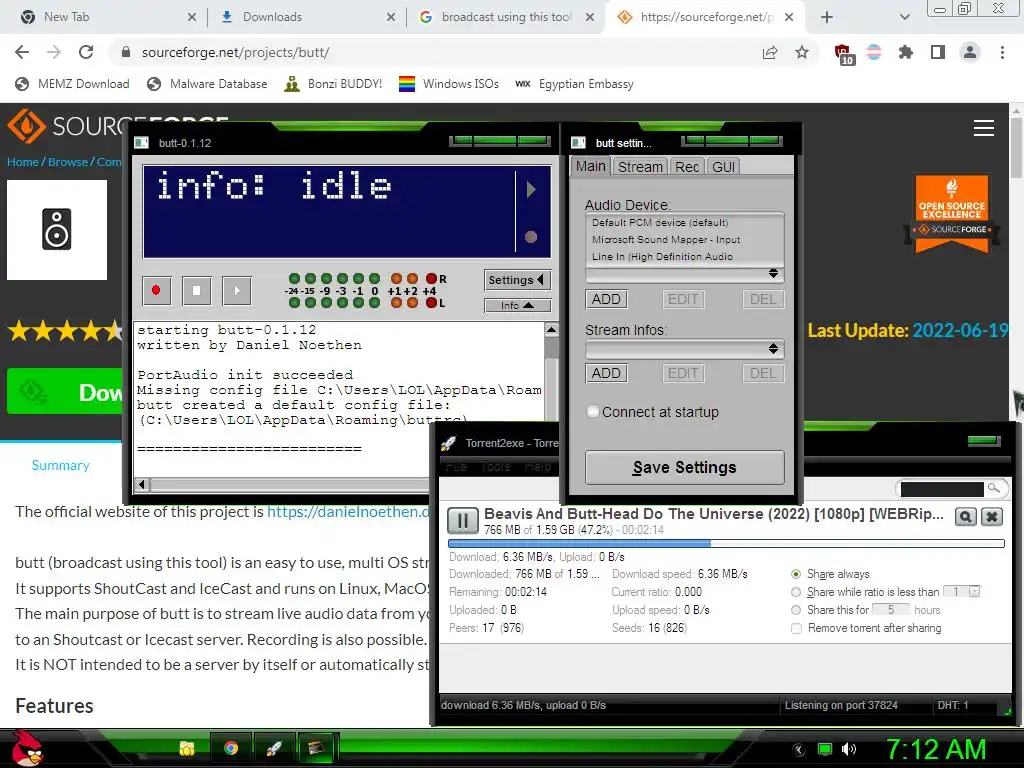This screenshot has width=1024, height=768.
Task: Select the Share always radio option
Action: pyautogui.click(x=795, y=574)
